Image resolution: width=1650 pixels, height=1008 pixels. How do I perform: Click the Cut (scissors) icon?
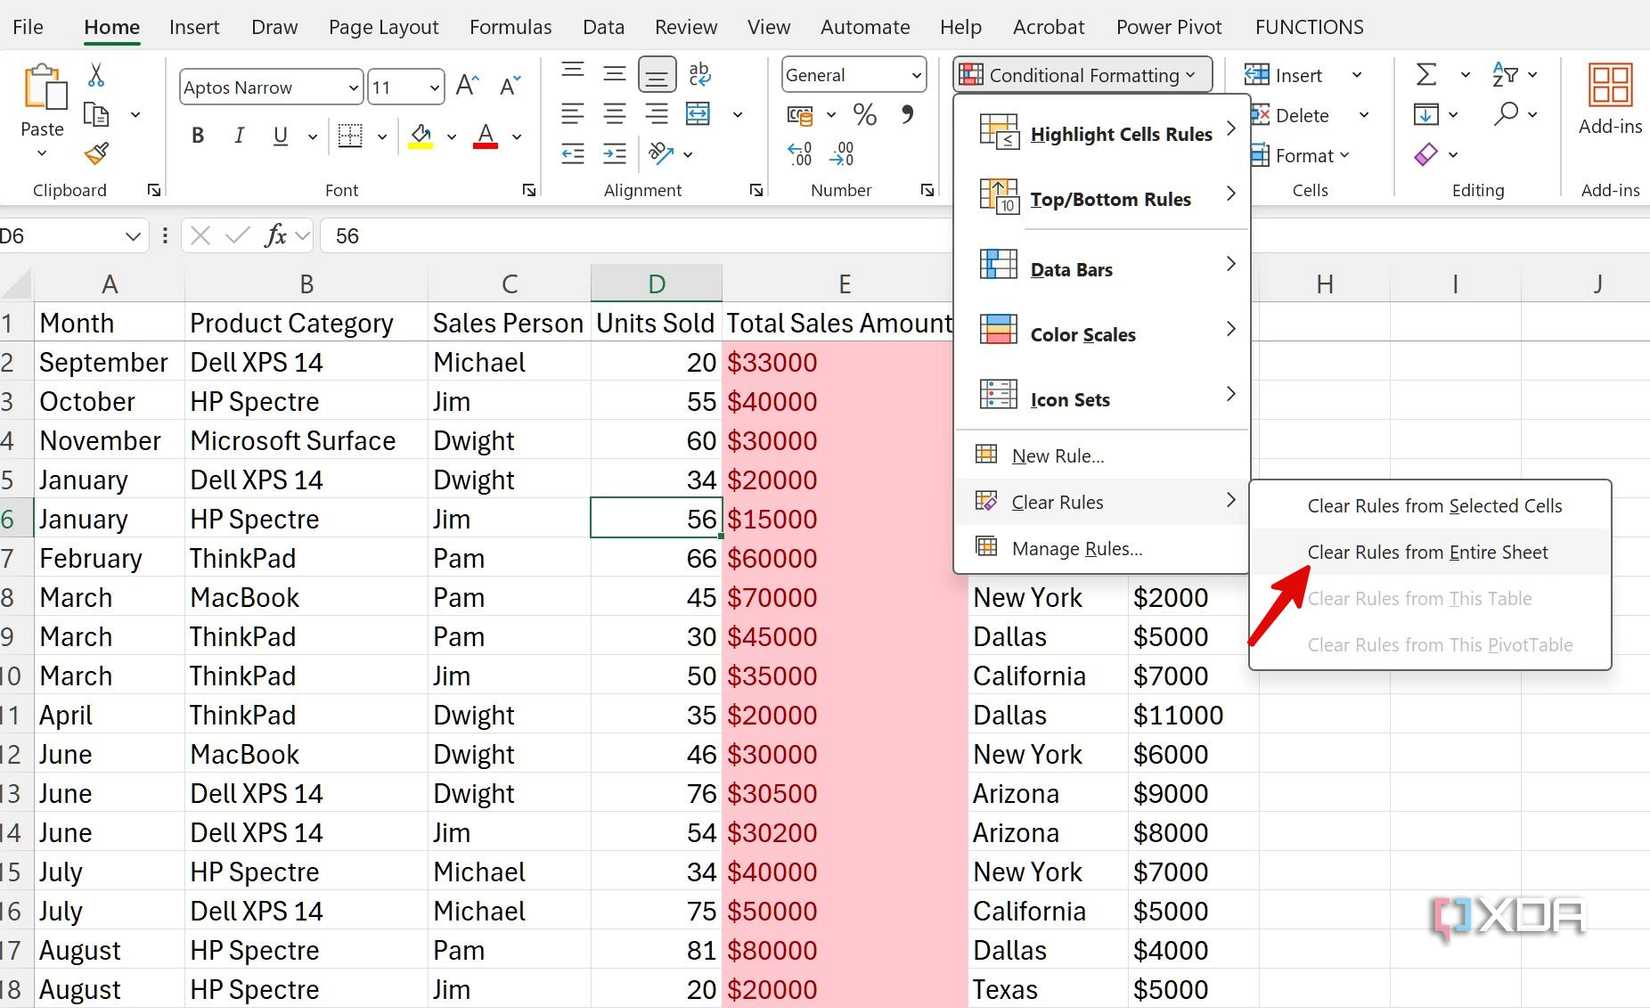tap(96, 75)
